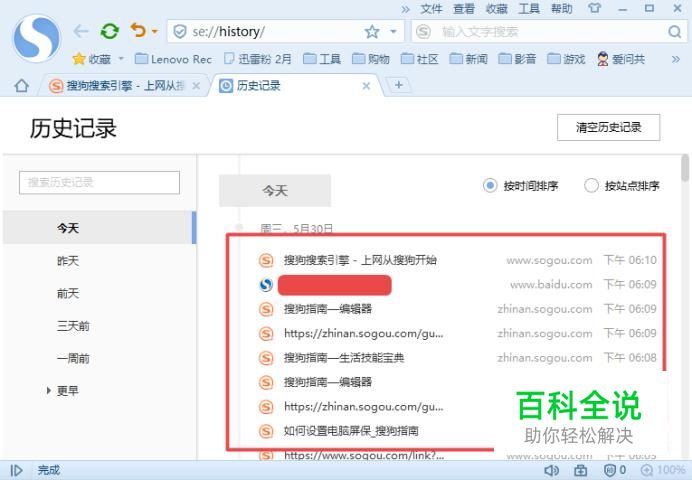Click the Sogou browser logo avatar

click(x=37, y=38)
